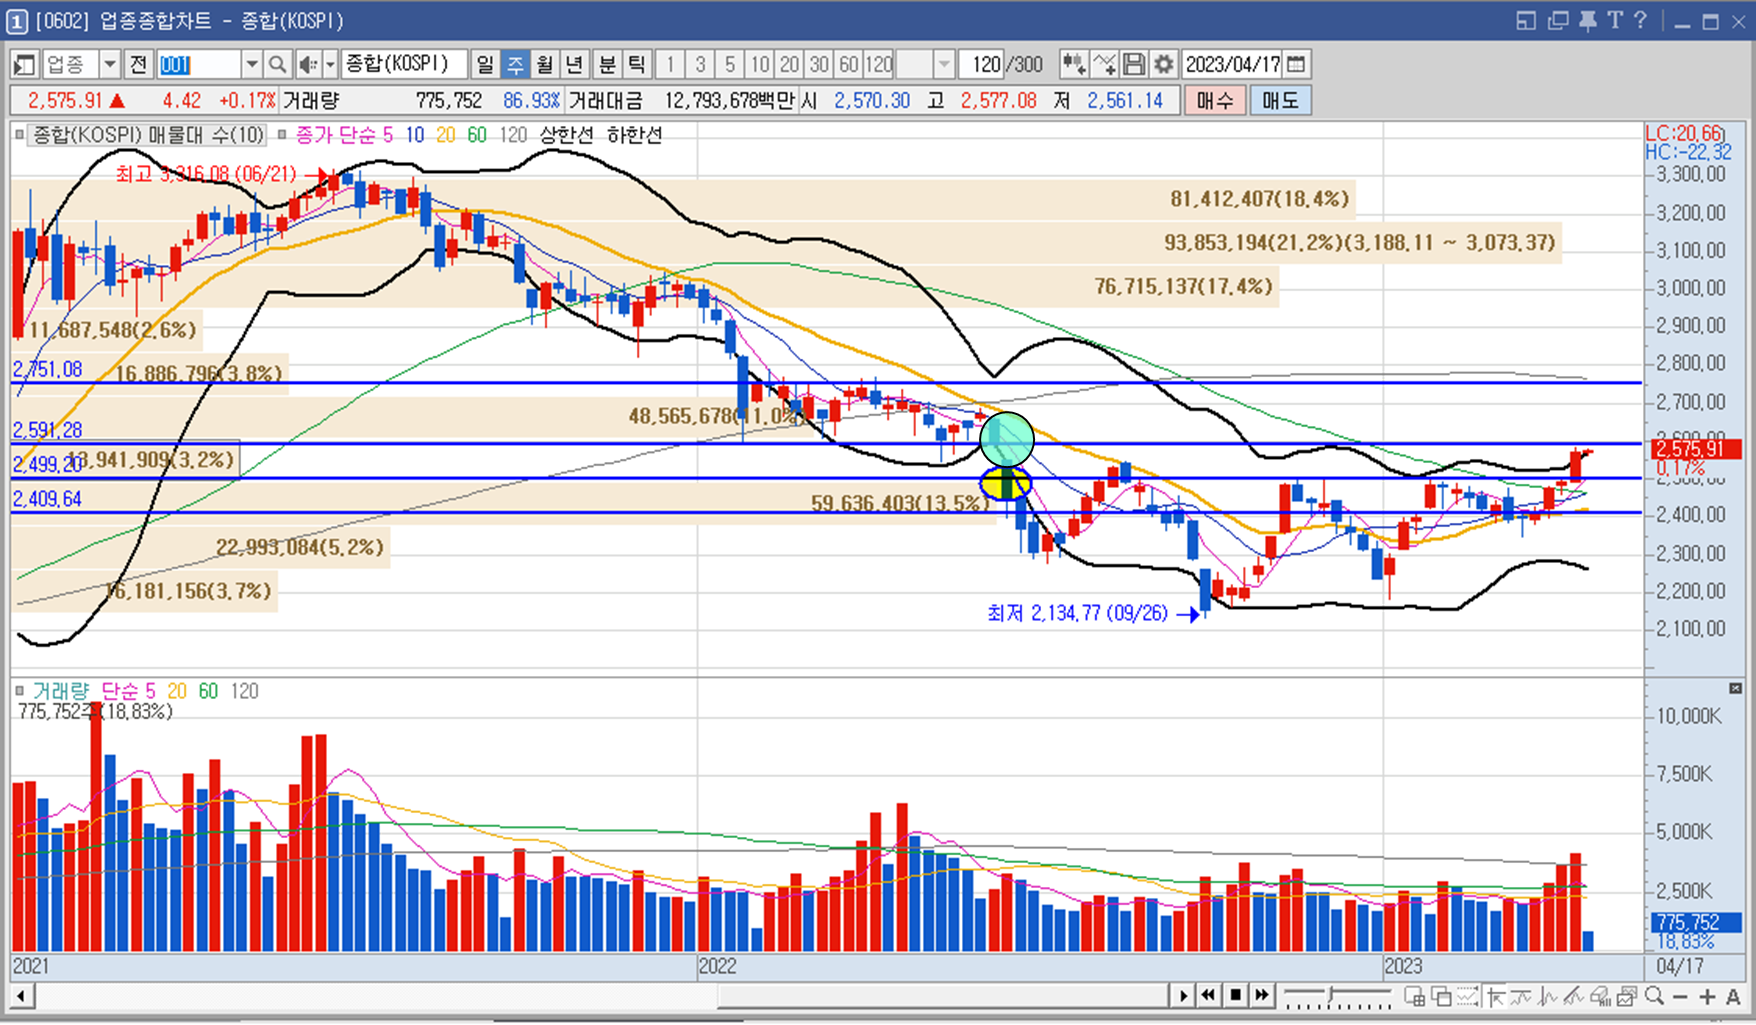Click the plus zoom in icon

click(1707, 997)
